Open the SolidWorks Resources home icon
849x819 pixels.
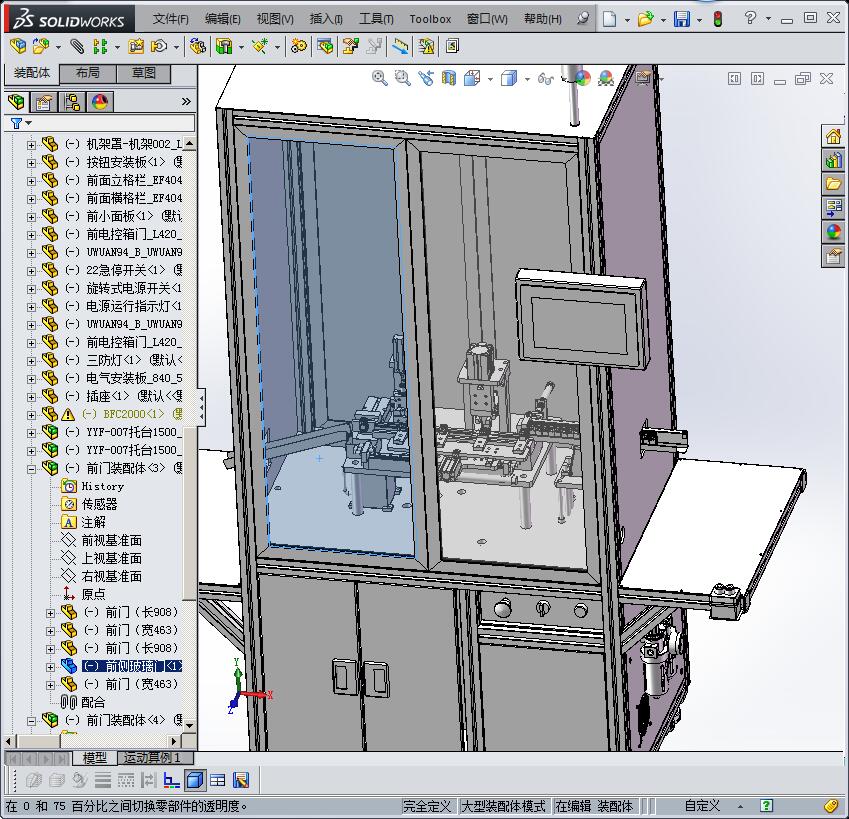(833, 136)
